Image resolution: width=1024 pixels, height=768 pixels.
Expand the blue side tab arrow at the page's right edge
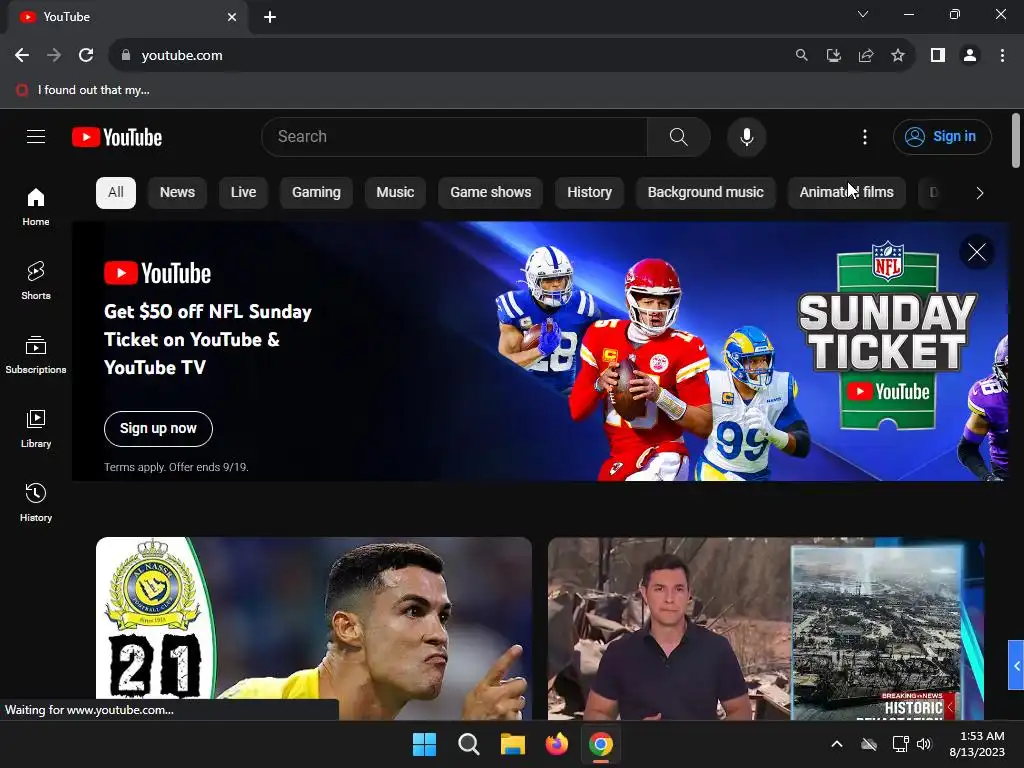[1016, 665]
